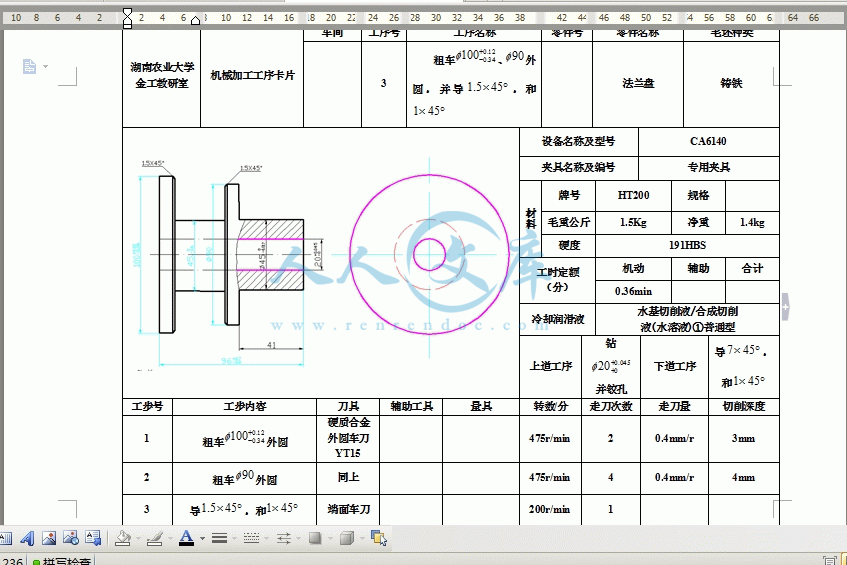Image resolution: width=847 pixels, height=565 pixels.
Task: Click the line color brush icon
Action: pyautogui.click(x=155, y=538)
